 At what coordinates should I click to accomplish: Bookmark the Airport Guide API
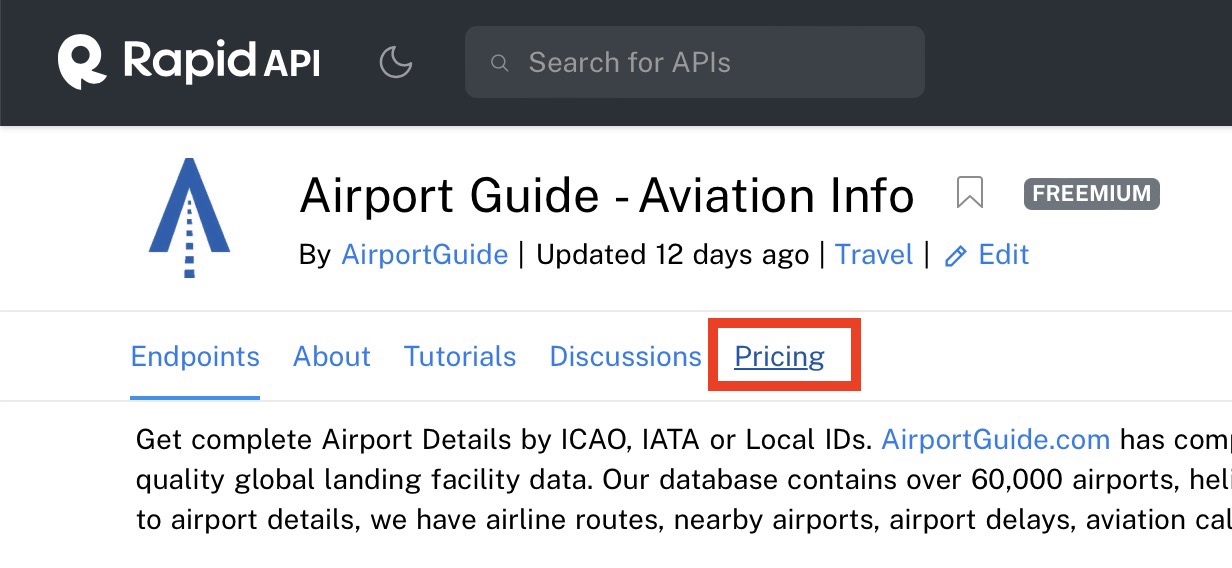tap(969, 192)
